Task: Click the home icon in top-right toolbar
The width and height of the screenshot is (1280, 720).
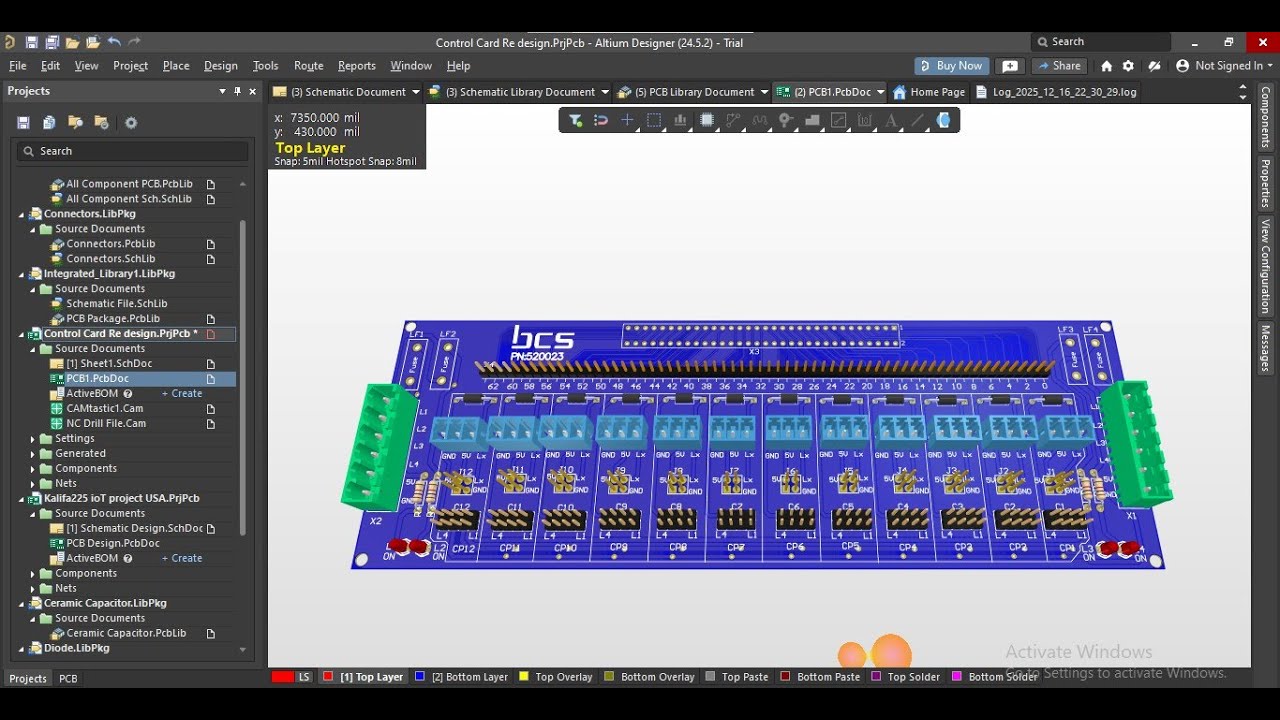Action: point(1106,66)
